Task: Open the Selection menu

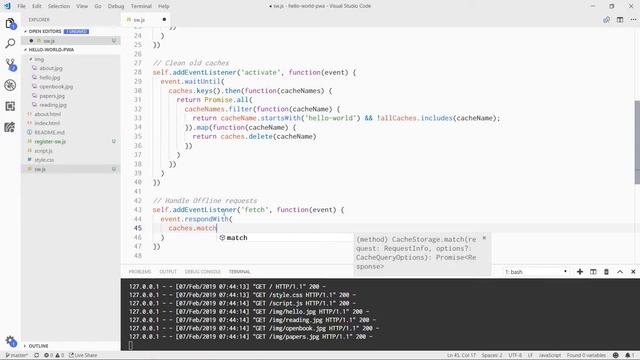Action: coord(59,6)
